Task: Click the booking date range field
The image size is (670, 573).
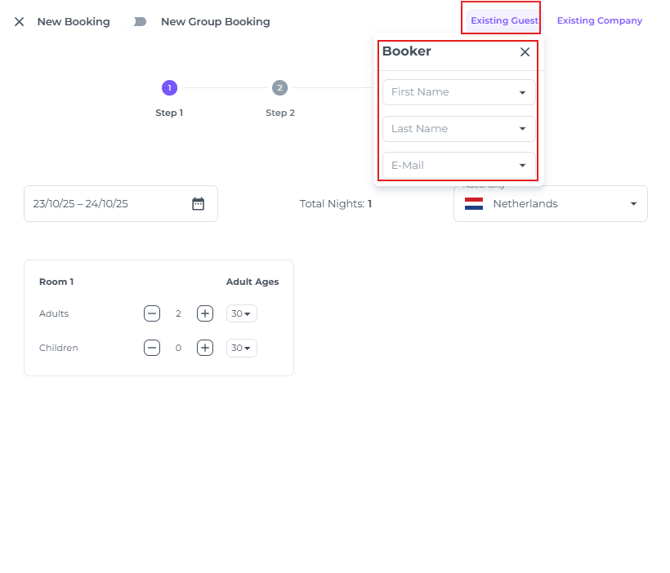Action: 100,204
